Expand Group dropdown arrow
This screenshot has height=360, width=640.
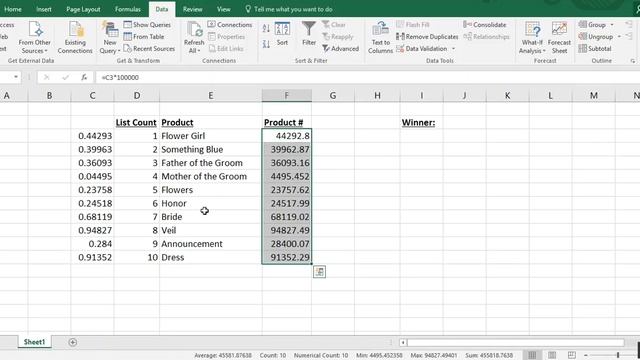(x=611, y=25)
